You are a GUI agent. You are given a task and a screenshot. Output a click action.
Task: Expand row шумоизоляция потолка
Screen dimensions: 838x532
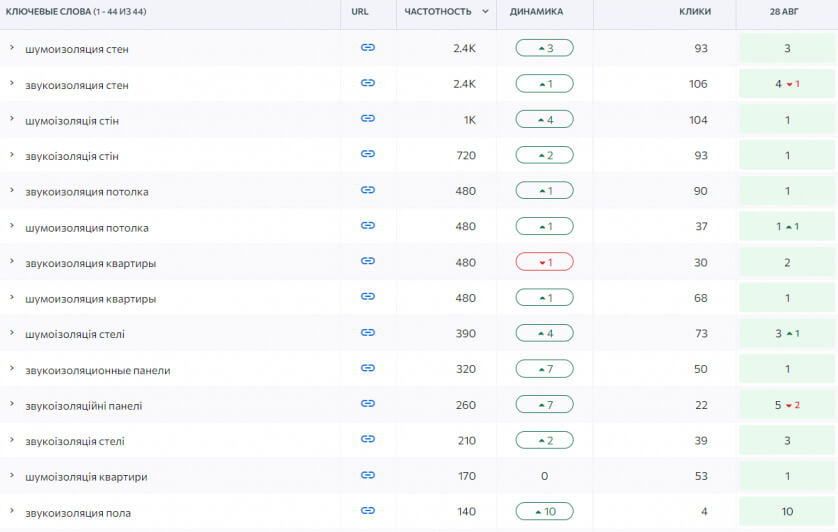(x=11, y=226)
